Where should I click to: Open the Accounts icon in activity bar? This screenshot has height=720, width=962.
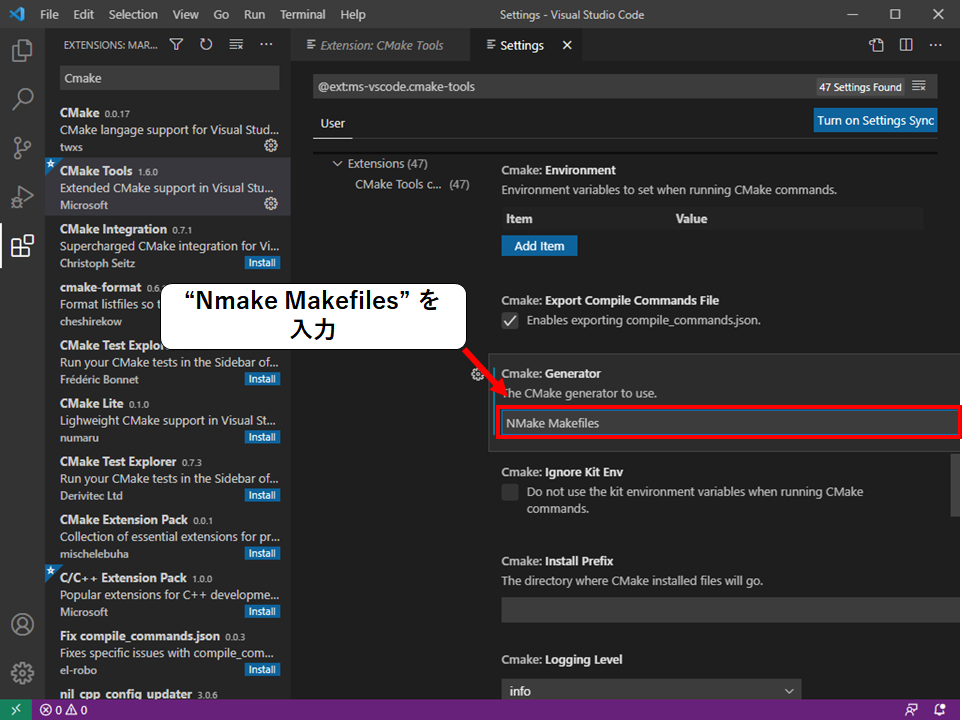pyautogui.click(x=22, y=624)
